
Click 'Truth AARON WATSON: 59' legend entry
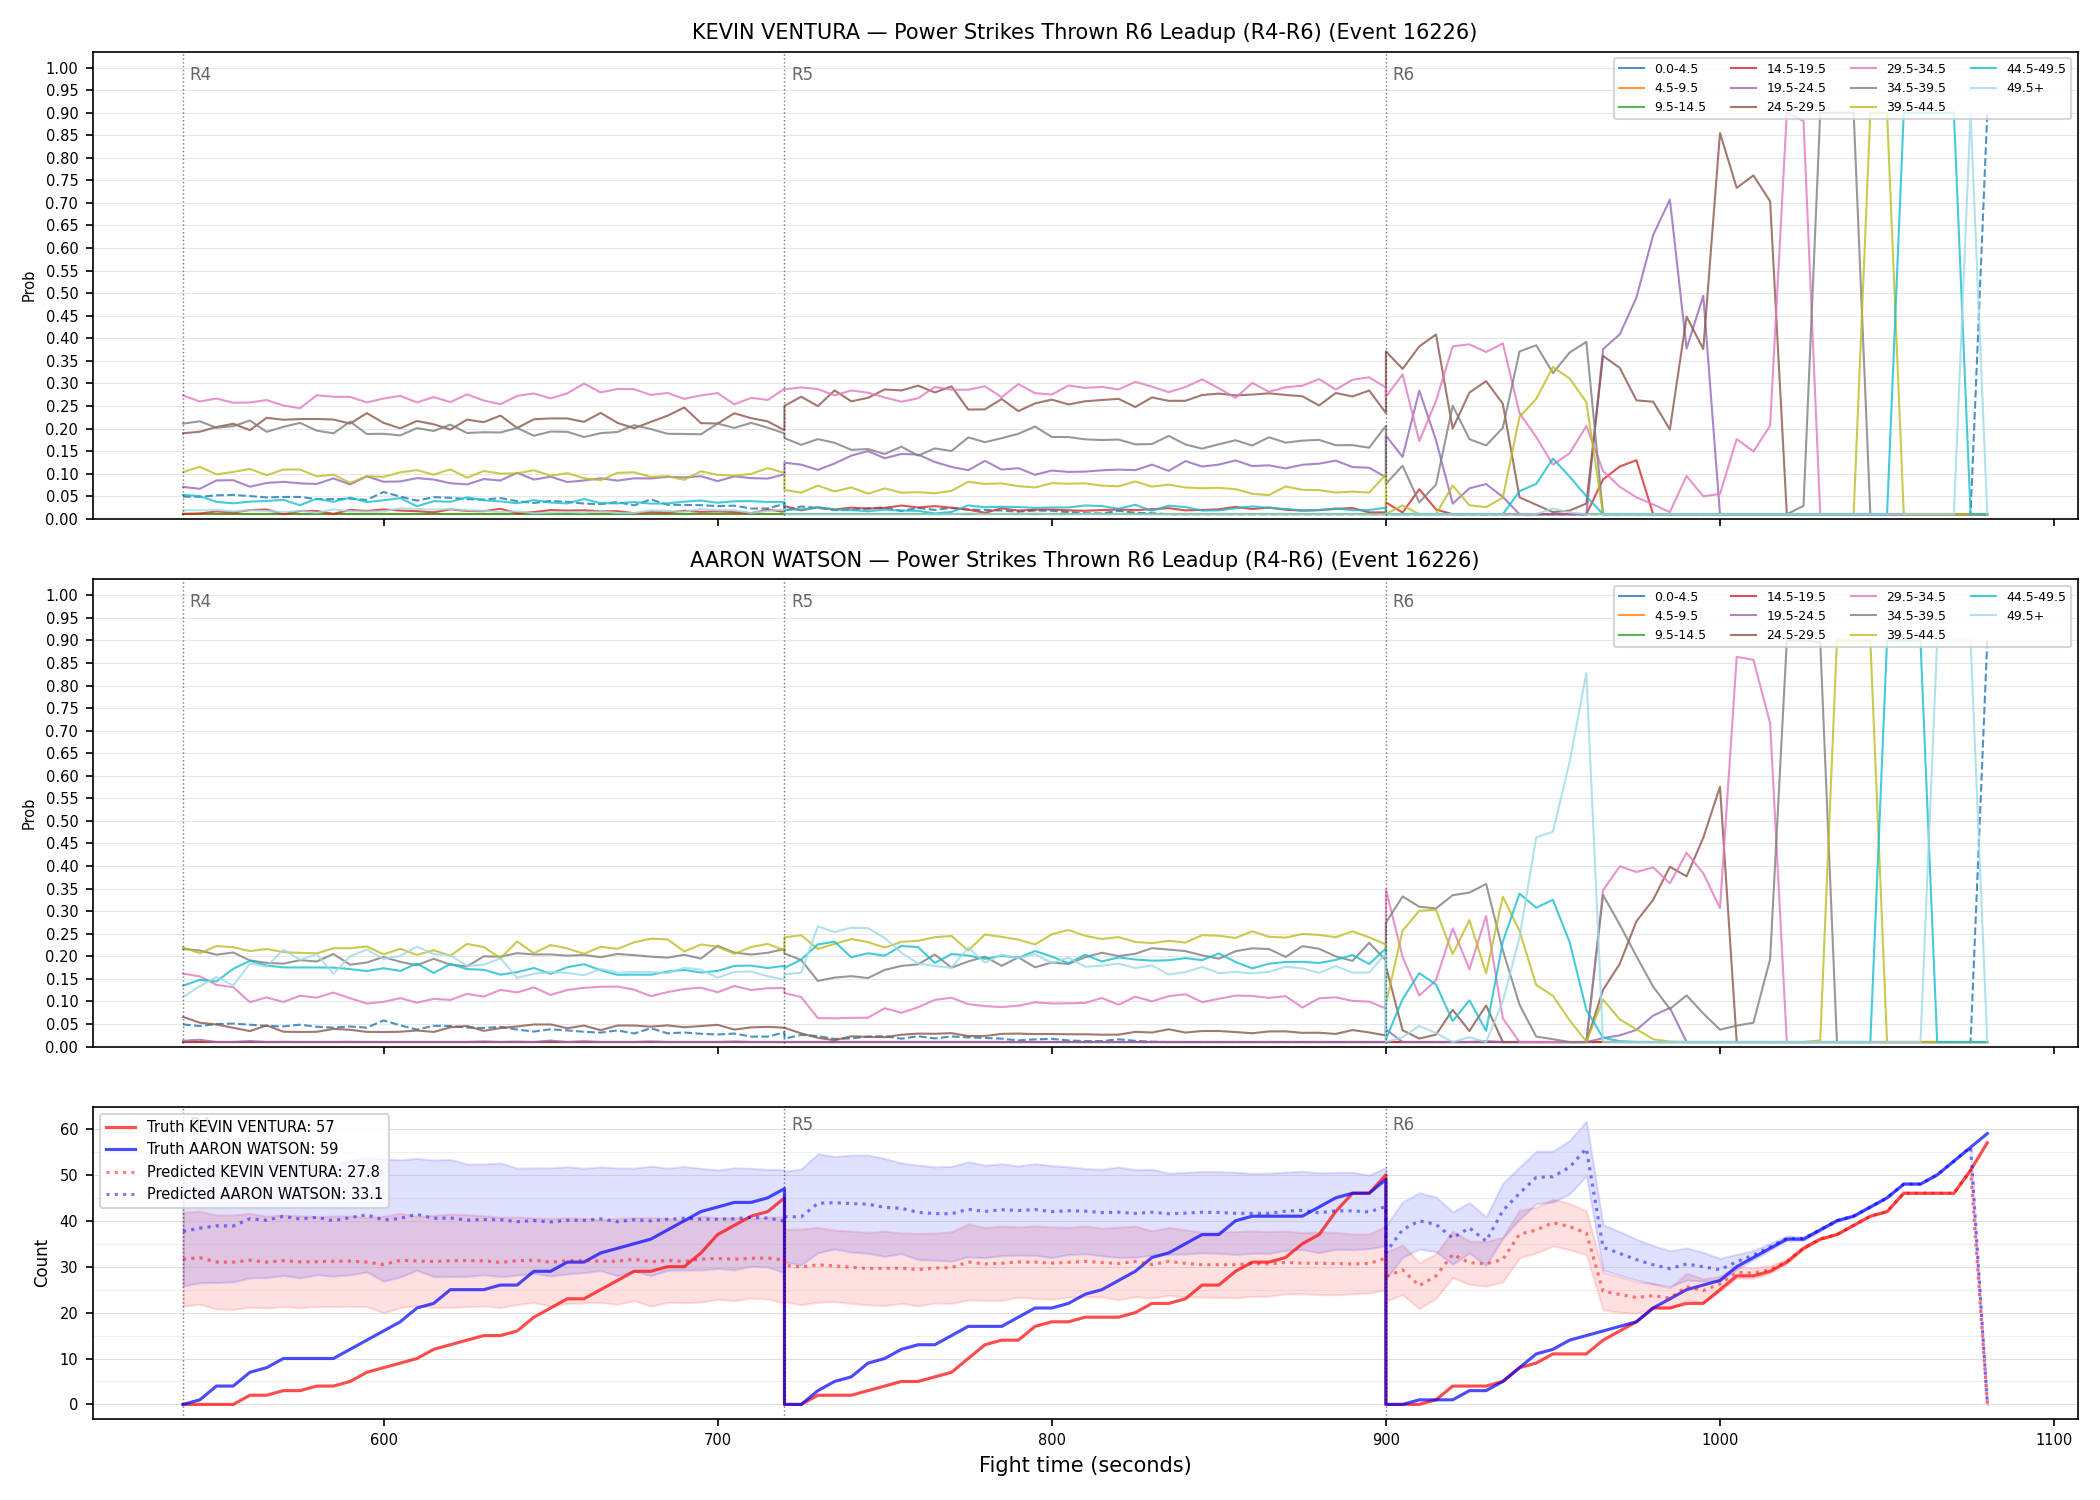(x=221, y=1149)
